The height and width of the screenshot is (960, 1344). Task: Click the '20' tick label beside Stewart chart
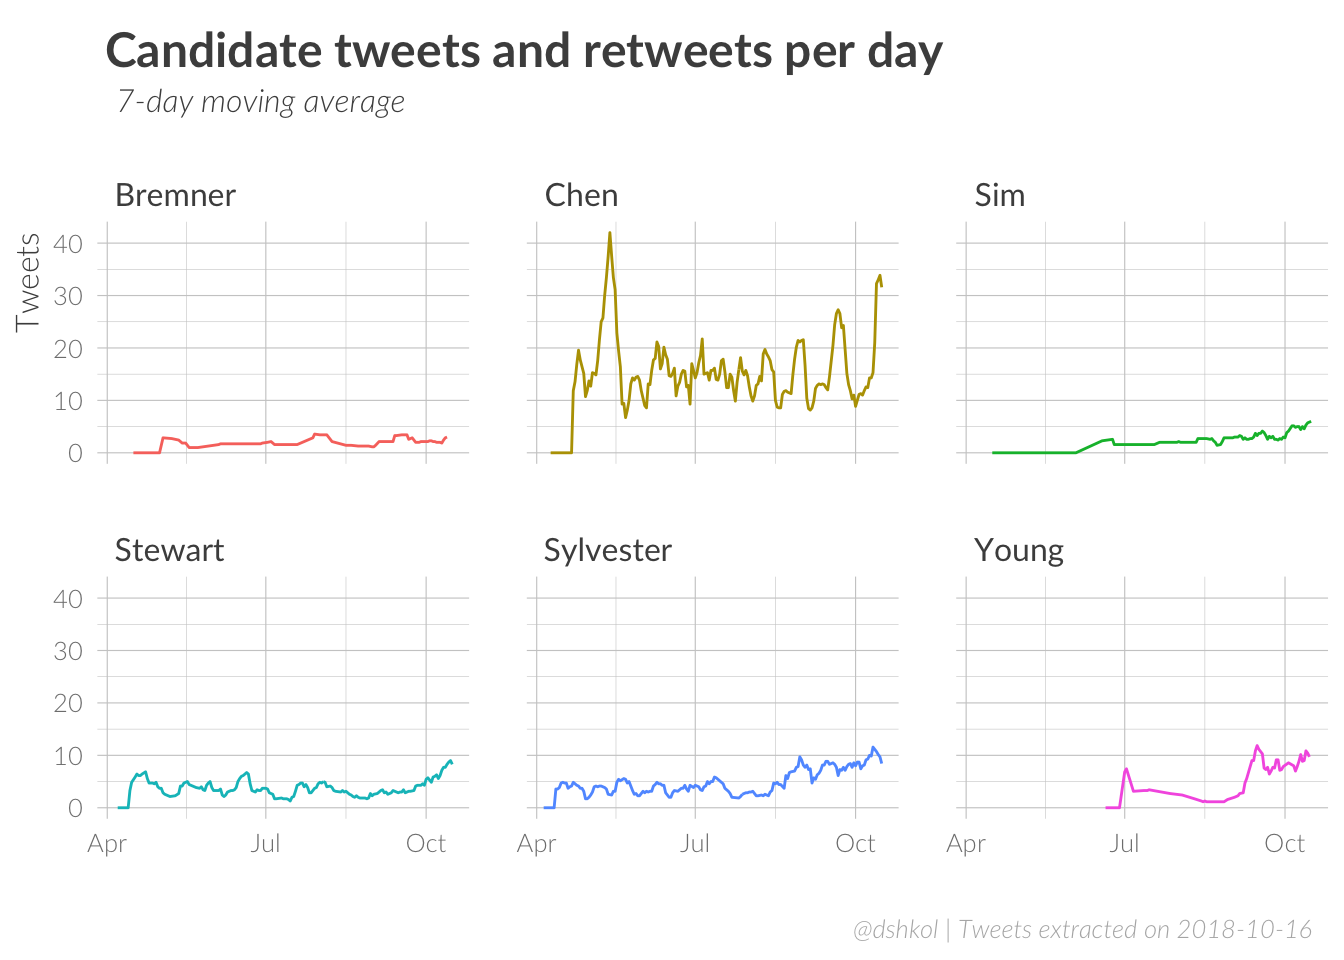pos(68,703)
